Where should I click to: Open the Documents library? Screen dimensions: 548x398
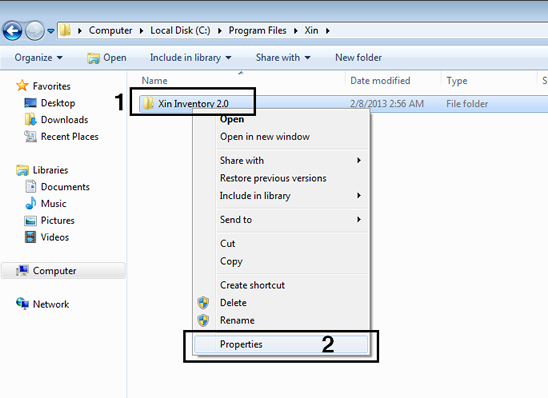[65, 187]
